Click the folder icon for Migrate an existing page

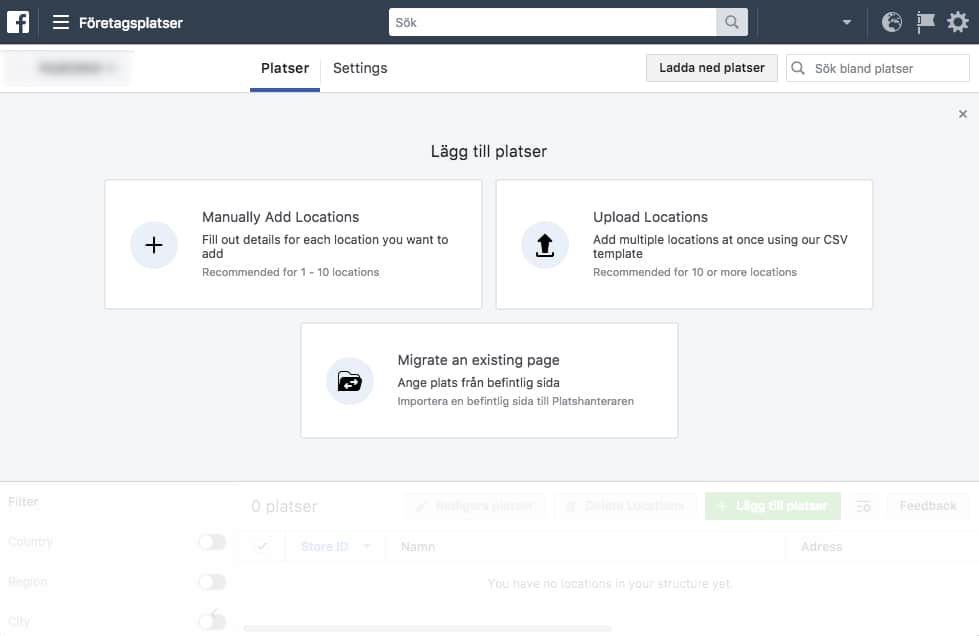[x=350, y=381]
